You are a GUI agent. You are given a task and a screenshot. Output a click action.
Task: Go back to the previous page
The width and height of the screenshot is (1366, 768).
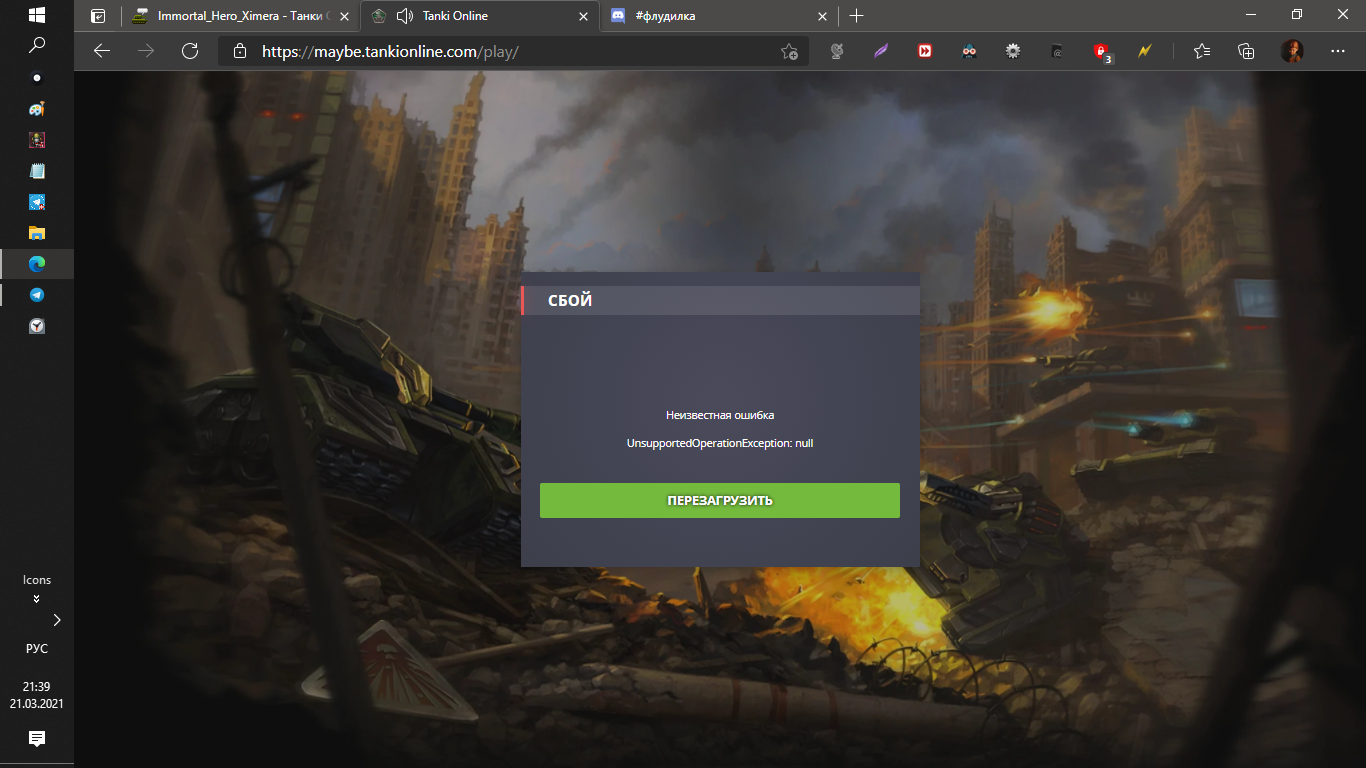pyautogui.click(x=102, y=51)
